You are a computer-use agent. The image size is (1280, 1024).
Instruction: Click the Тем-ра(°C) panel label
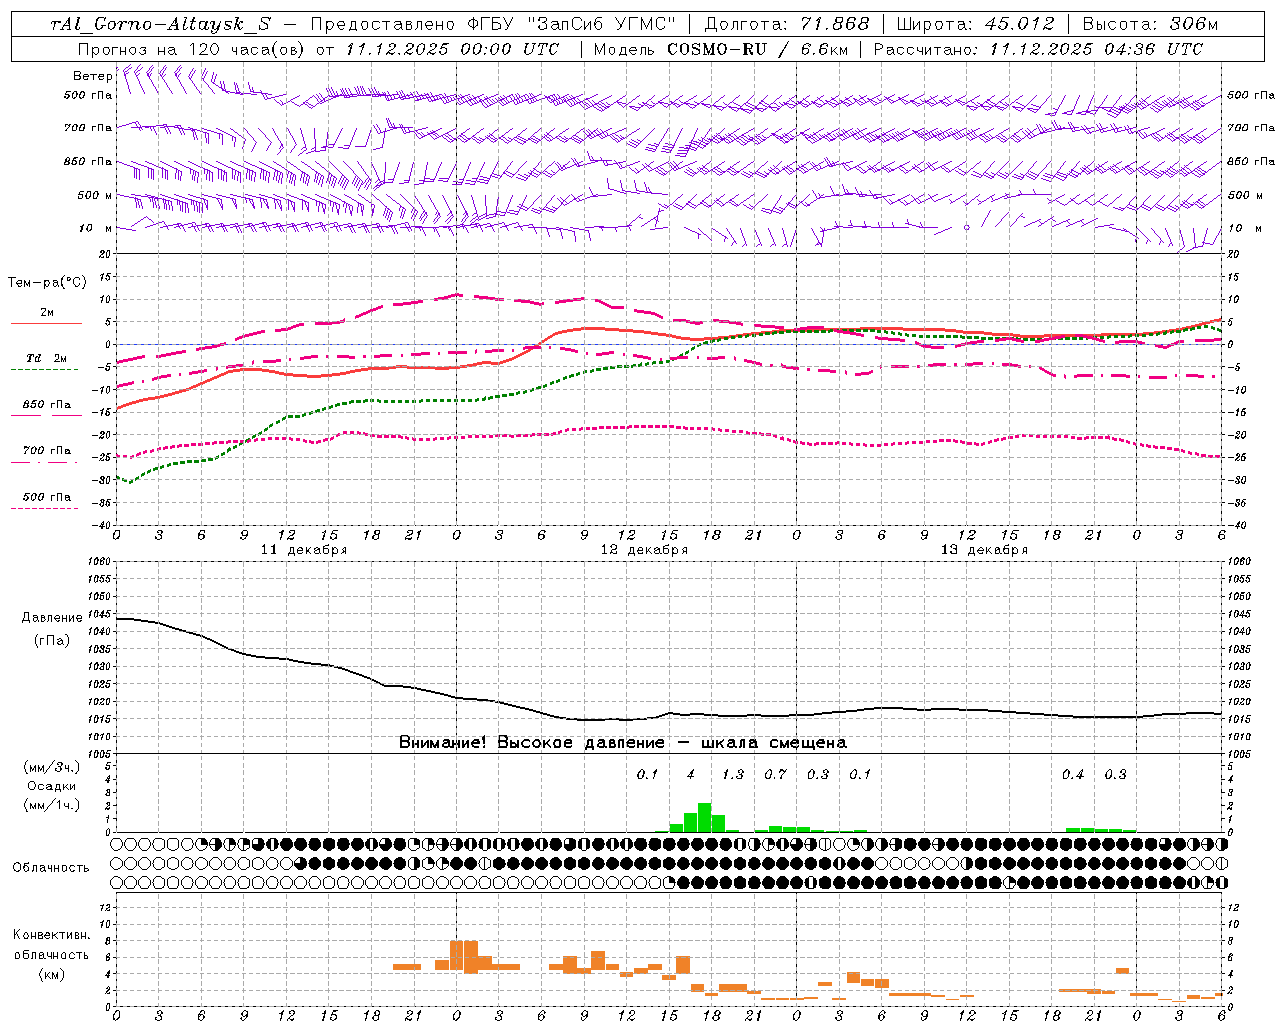[x=47, y=283]
